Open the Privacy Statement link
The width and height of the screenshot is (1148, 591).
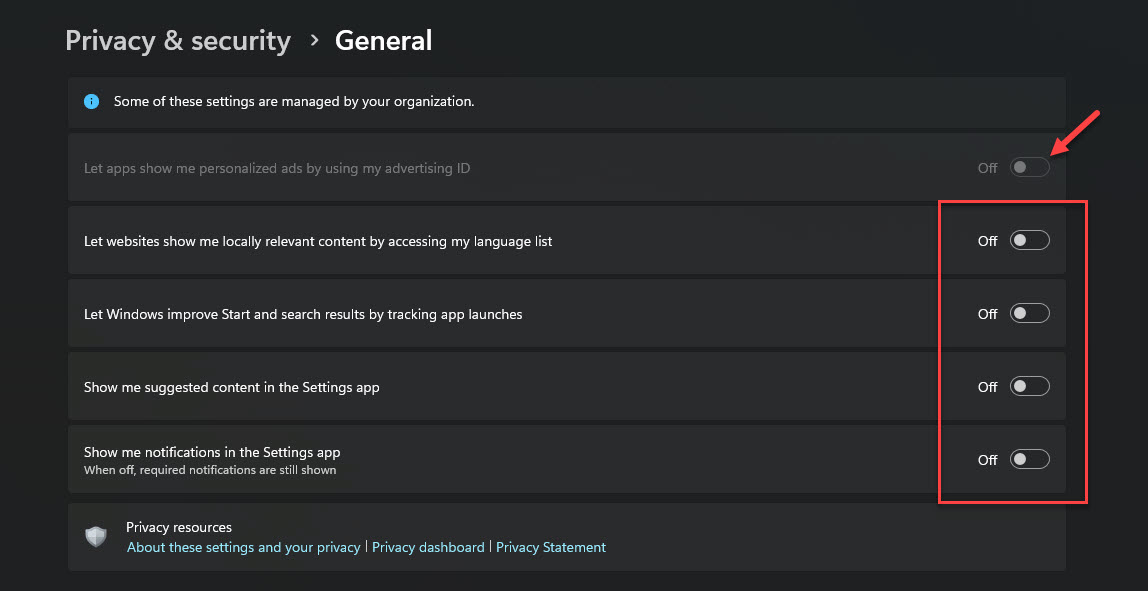[x=551, y=548]
